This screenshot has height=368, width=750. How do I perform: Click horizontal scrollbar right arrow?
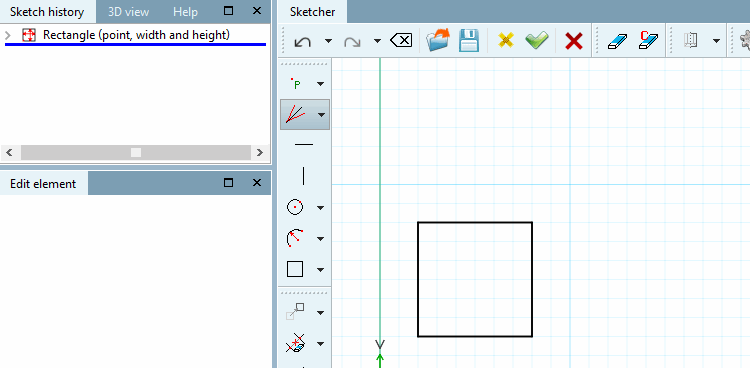pos(259,153)
